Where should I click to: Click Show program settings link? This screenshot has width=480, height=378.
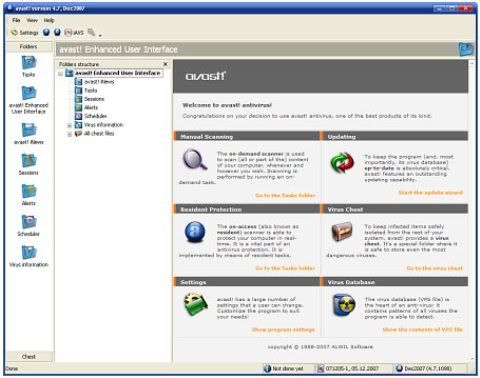point(283,330)
